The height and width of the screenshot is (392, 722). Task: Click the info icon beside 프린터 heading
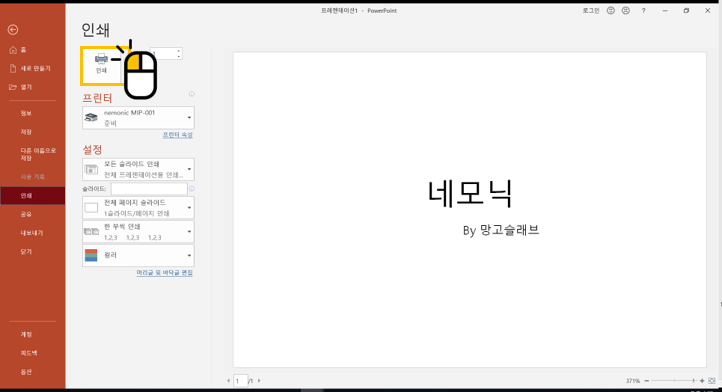pyautogui.click(x=192, y=94)
